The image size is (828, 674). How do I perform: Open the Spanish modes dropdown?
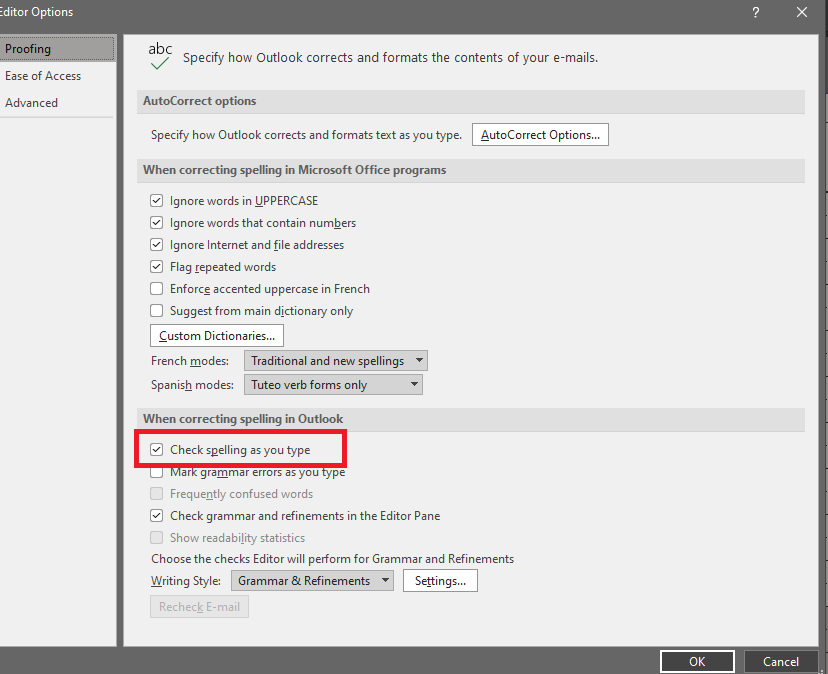(333, 385)
